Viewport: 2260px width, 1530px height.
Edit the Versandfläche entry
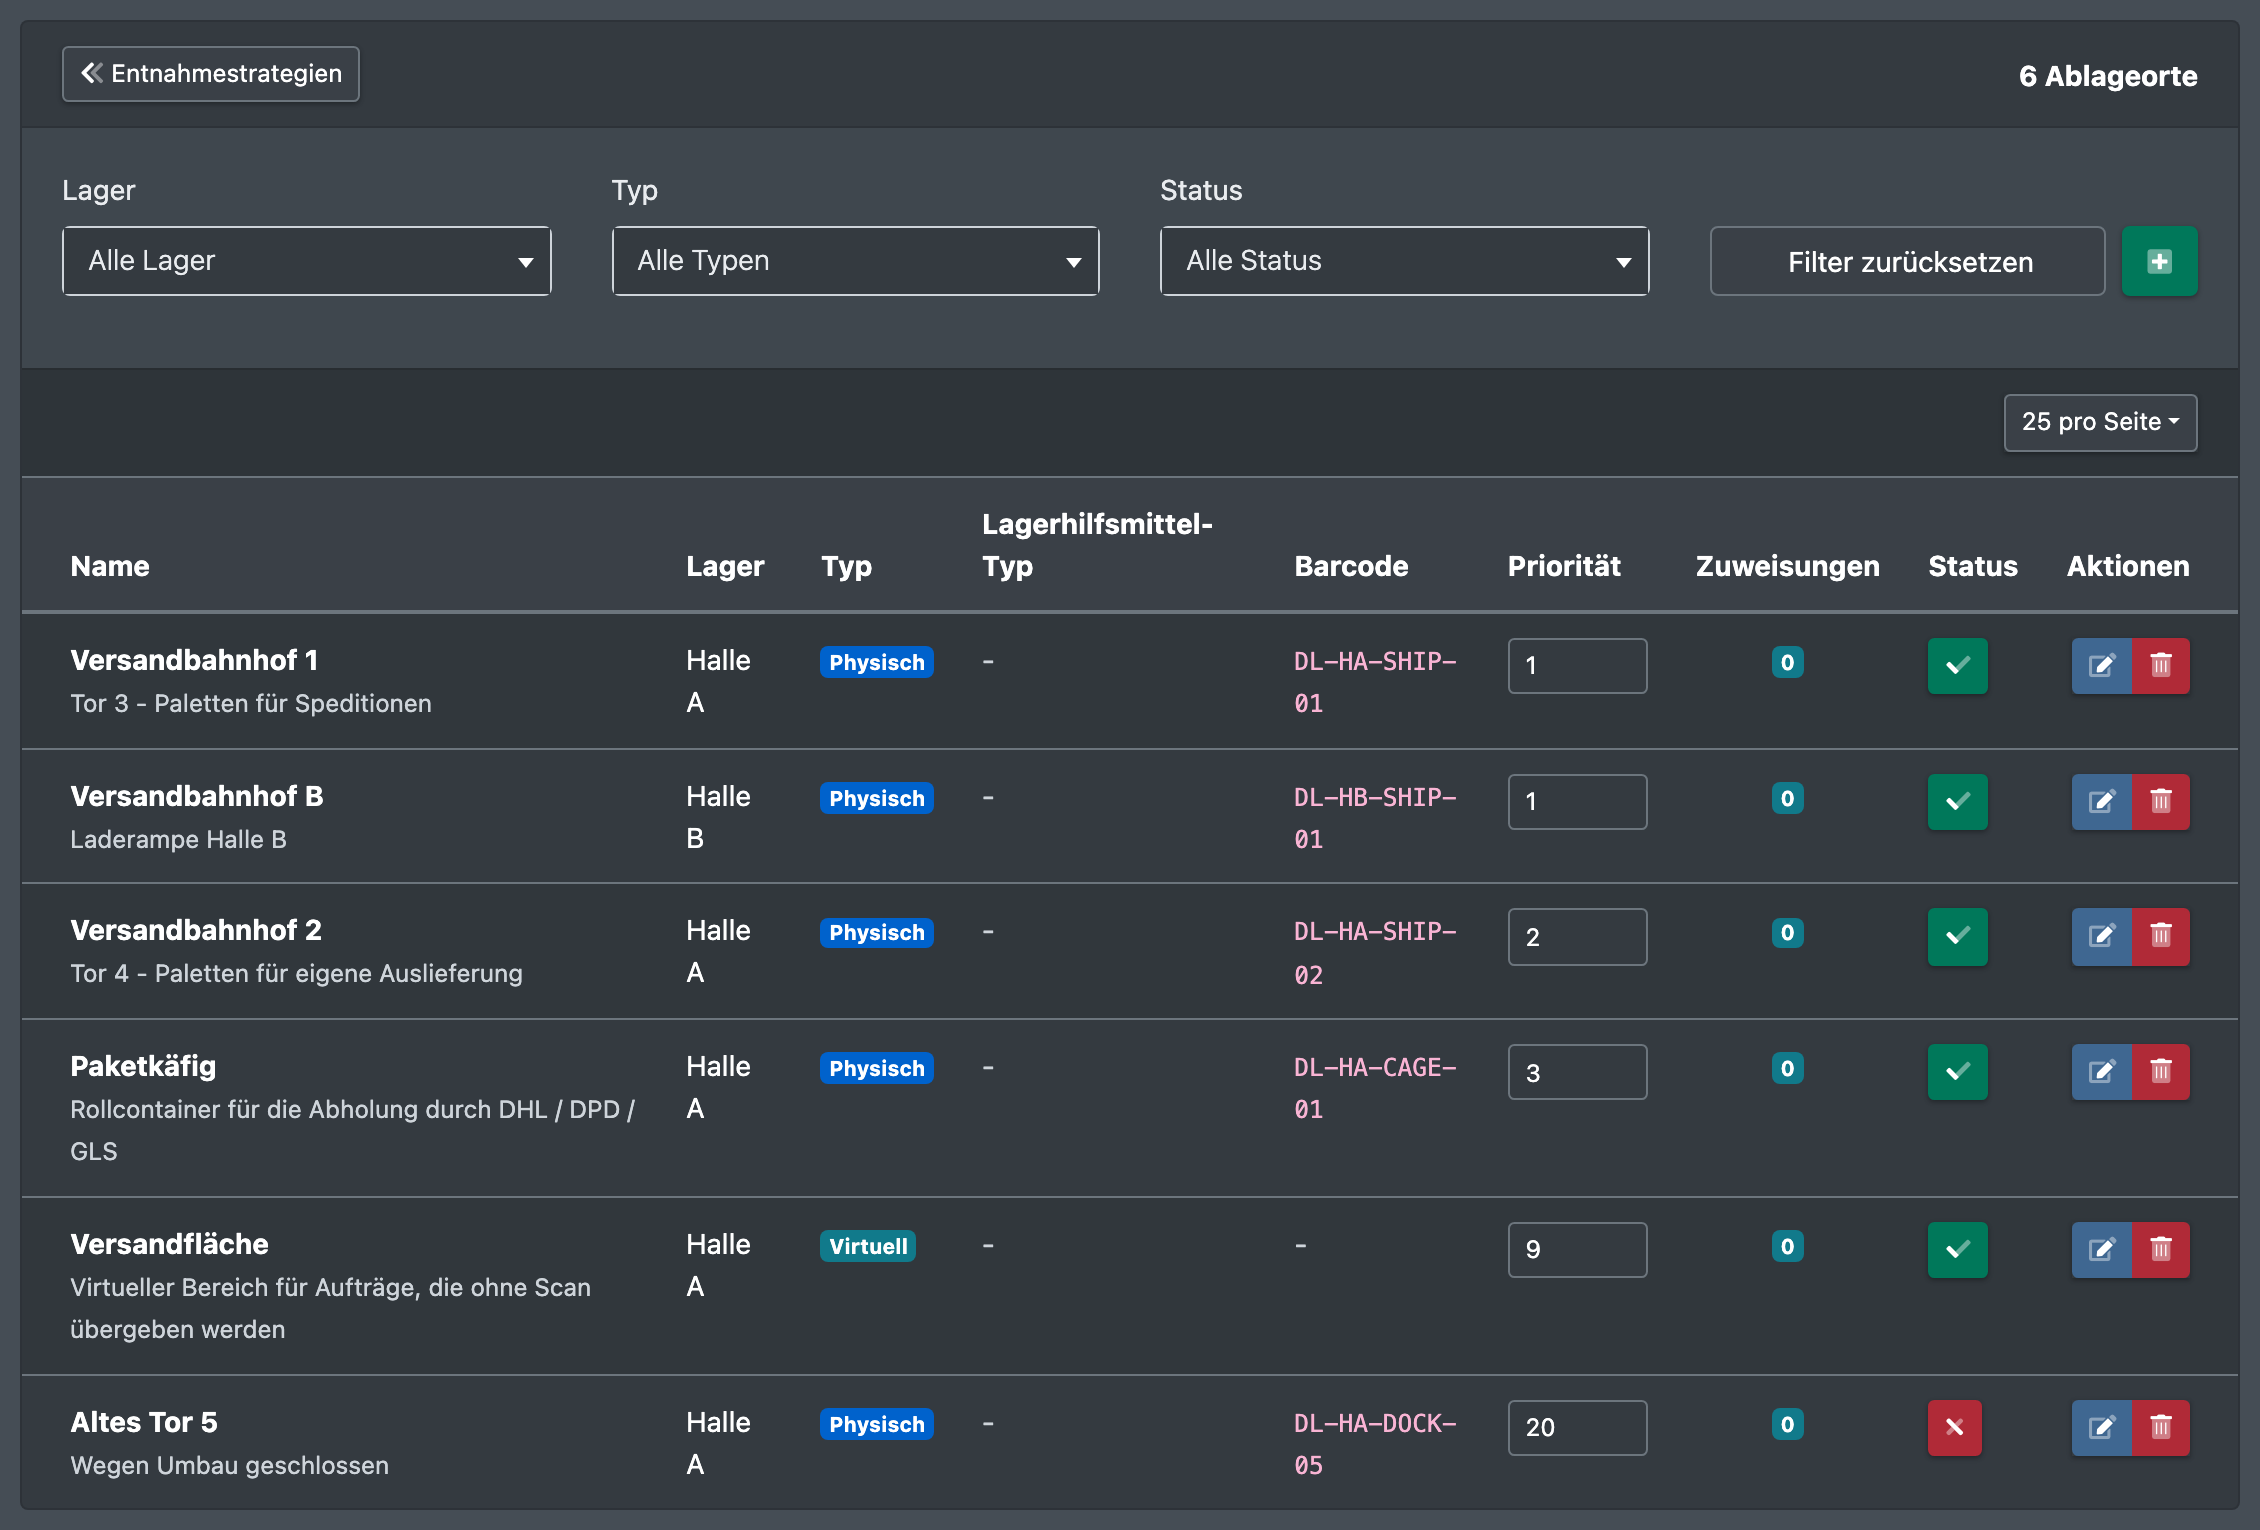click(x=2101, y=1250)
